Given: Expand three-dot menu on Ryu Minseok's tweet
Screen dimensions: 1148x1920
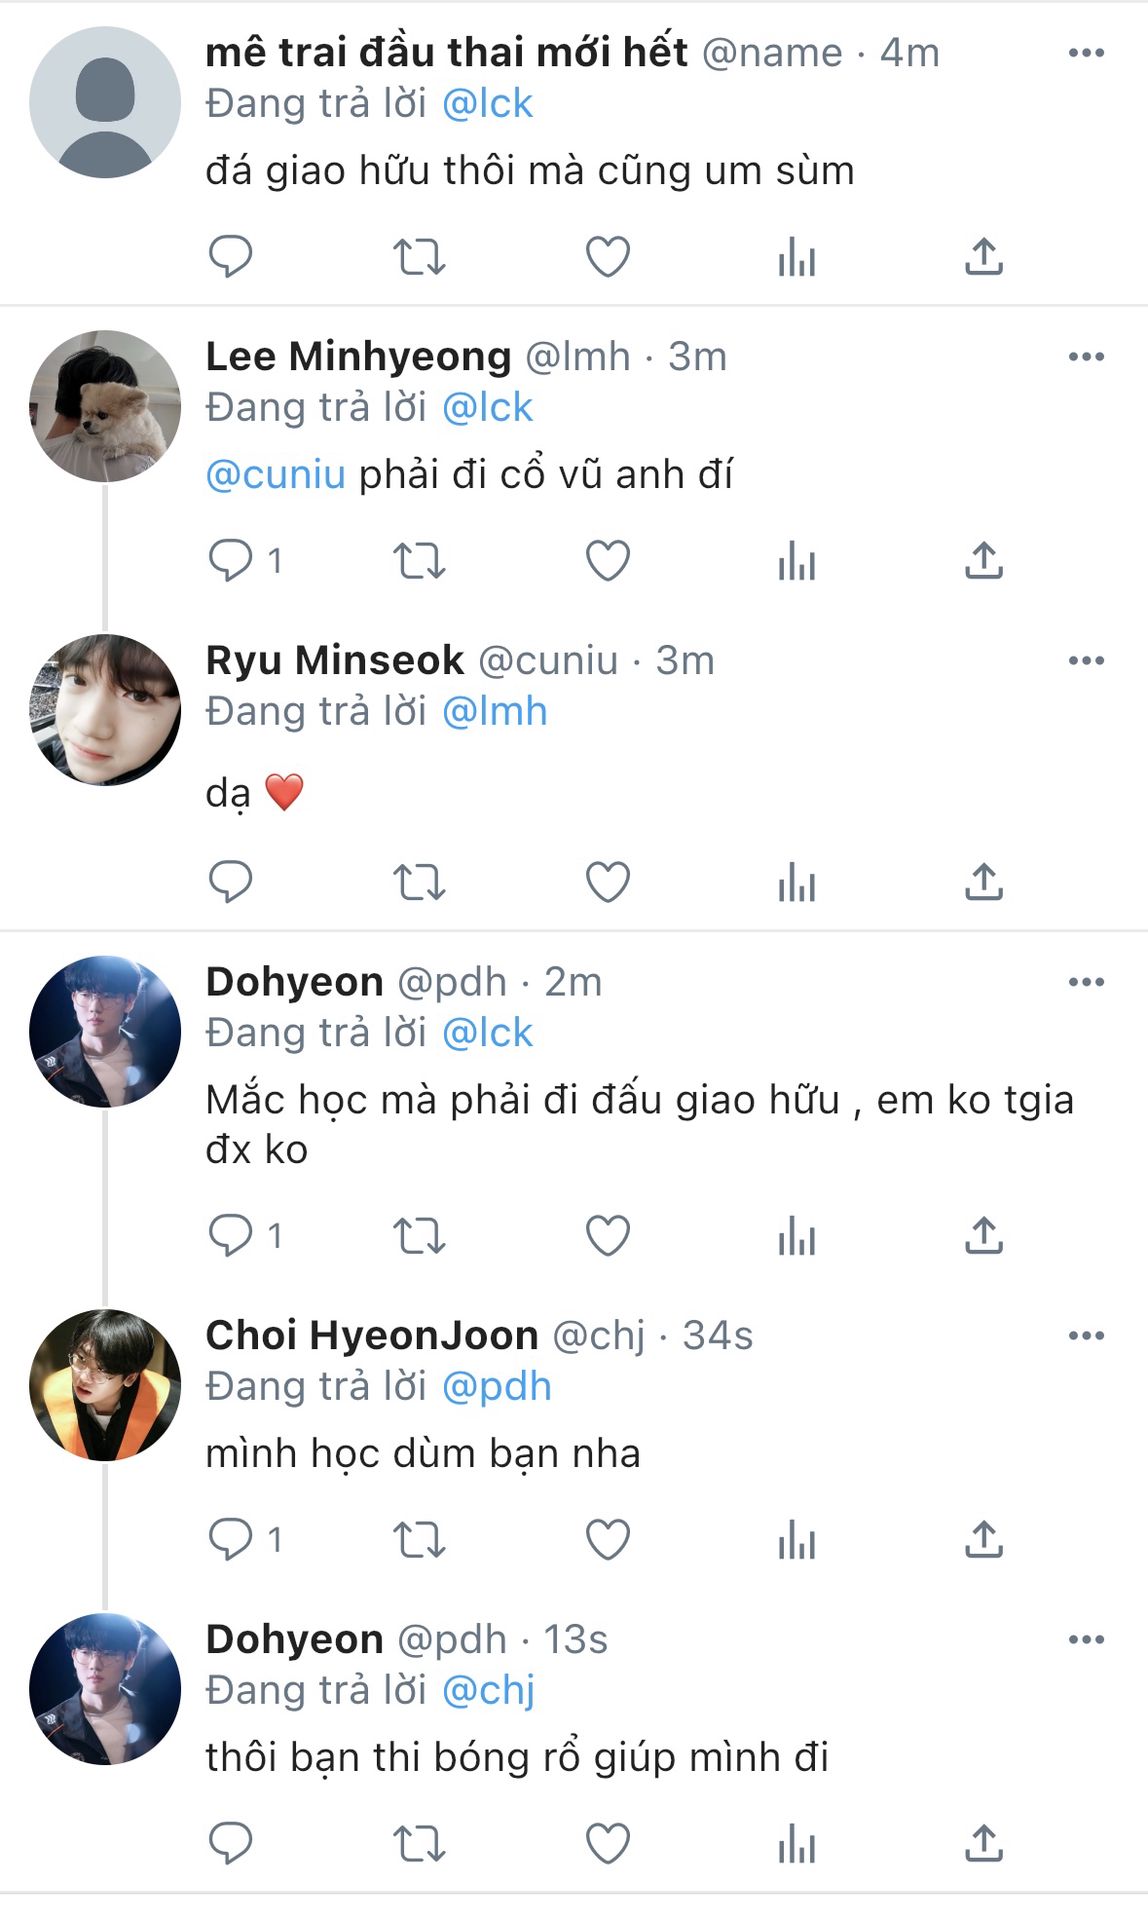Looking at the screenshot, I should click(1086, 661).
